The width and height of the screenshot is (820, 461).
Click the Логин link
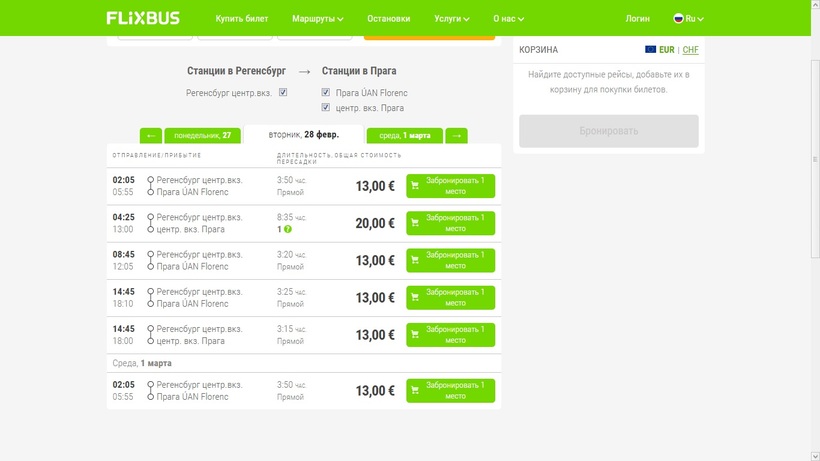637,18
